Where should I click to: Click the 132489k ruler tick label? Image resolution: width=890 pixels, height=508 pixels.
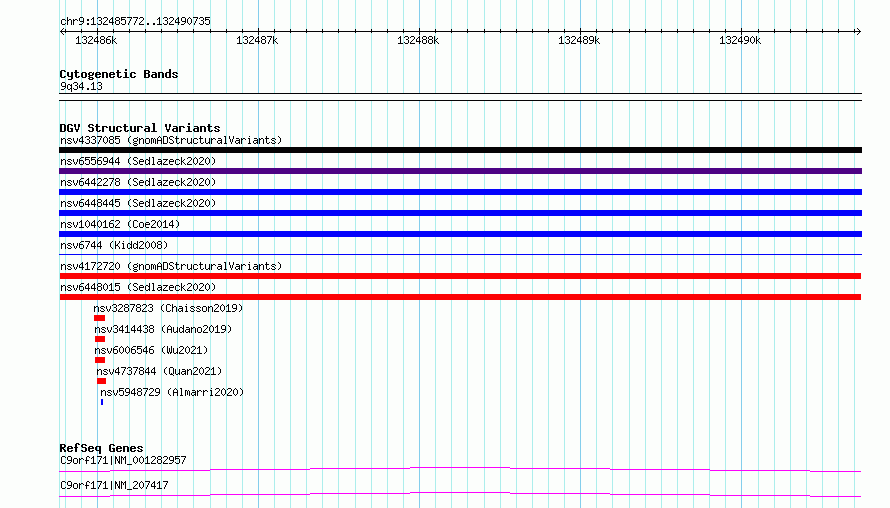point(579,40)
